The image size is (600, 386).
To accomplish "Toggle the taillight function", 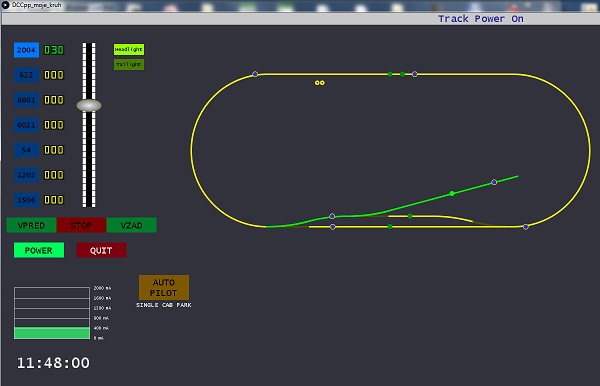I will pos(129,64).
